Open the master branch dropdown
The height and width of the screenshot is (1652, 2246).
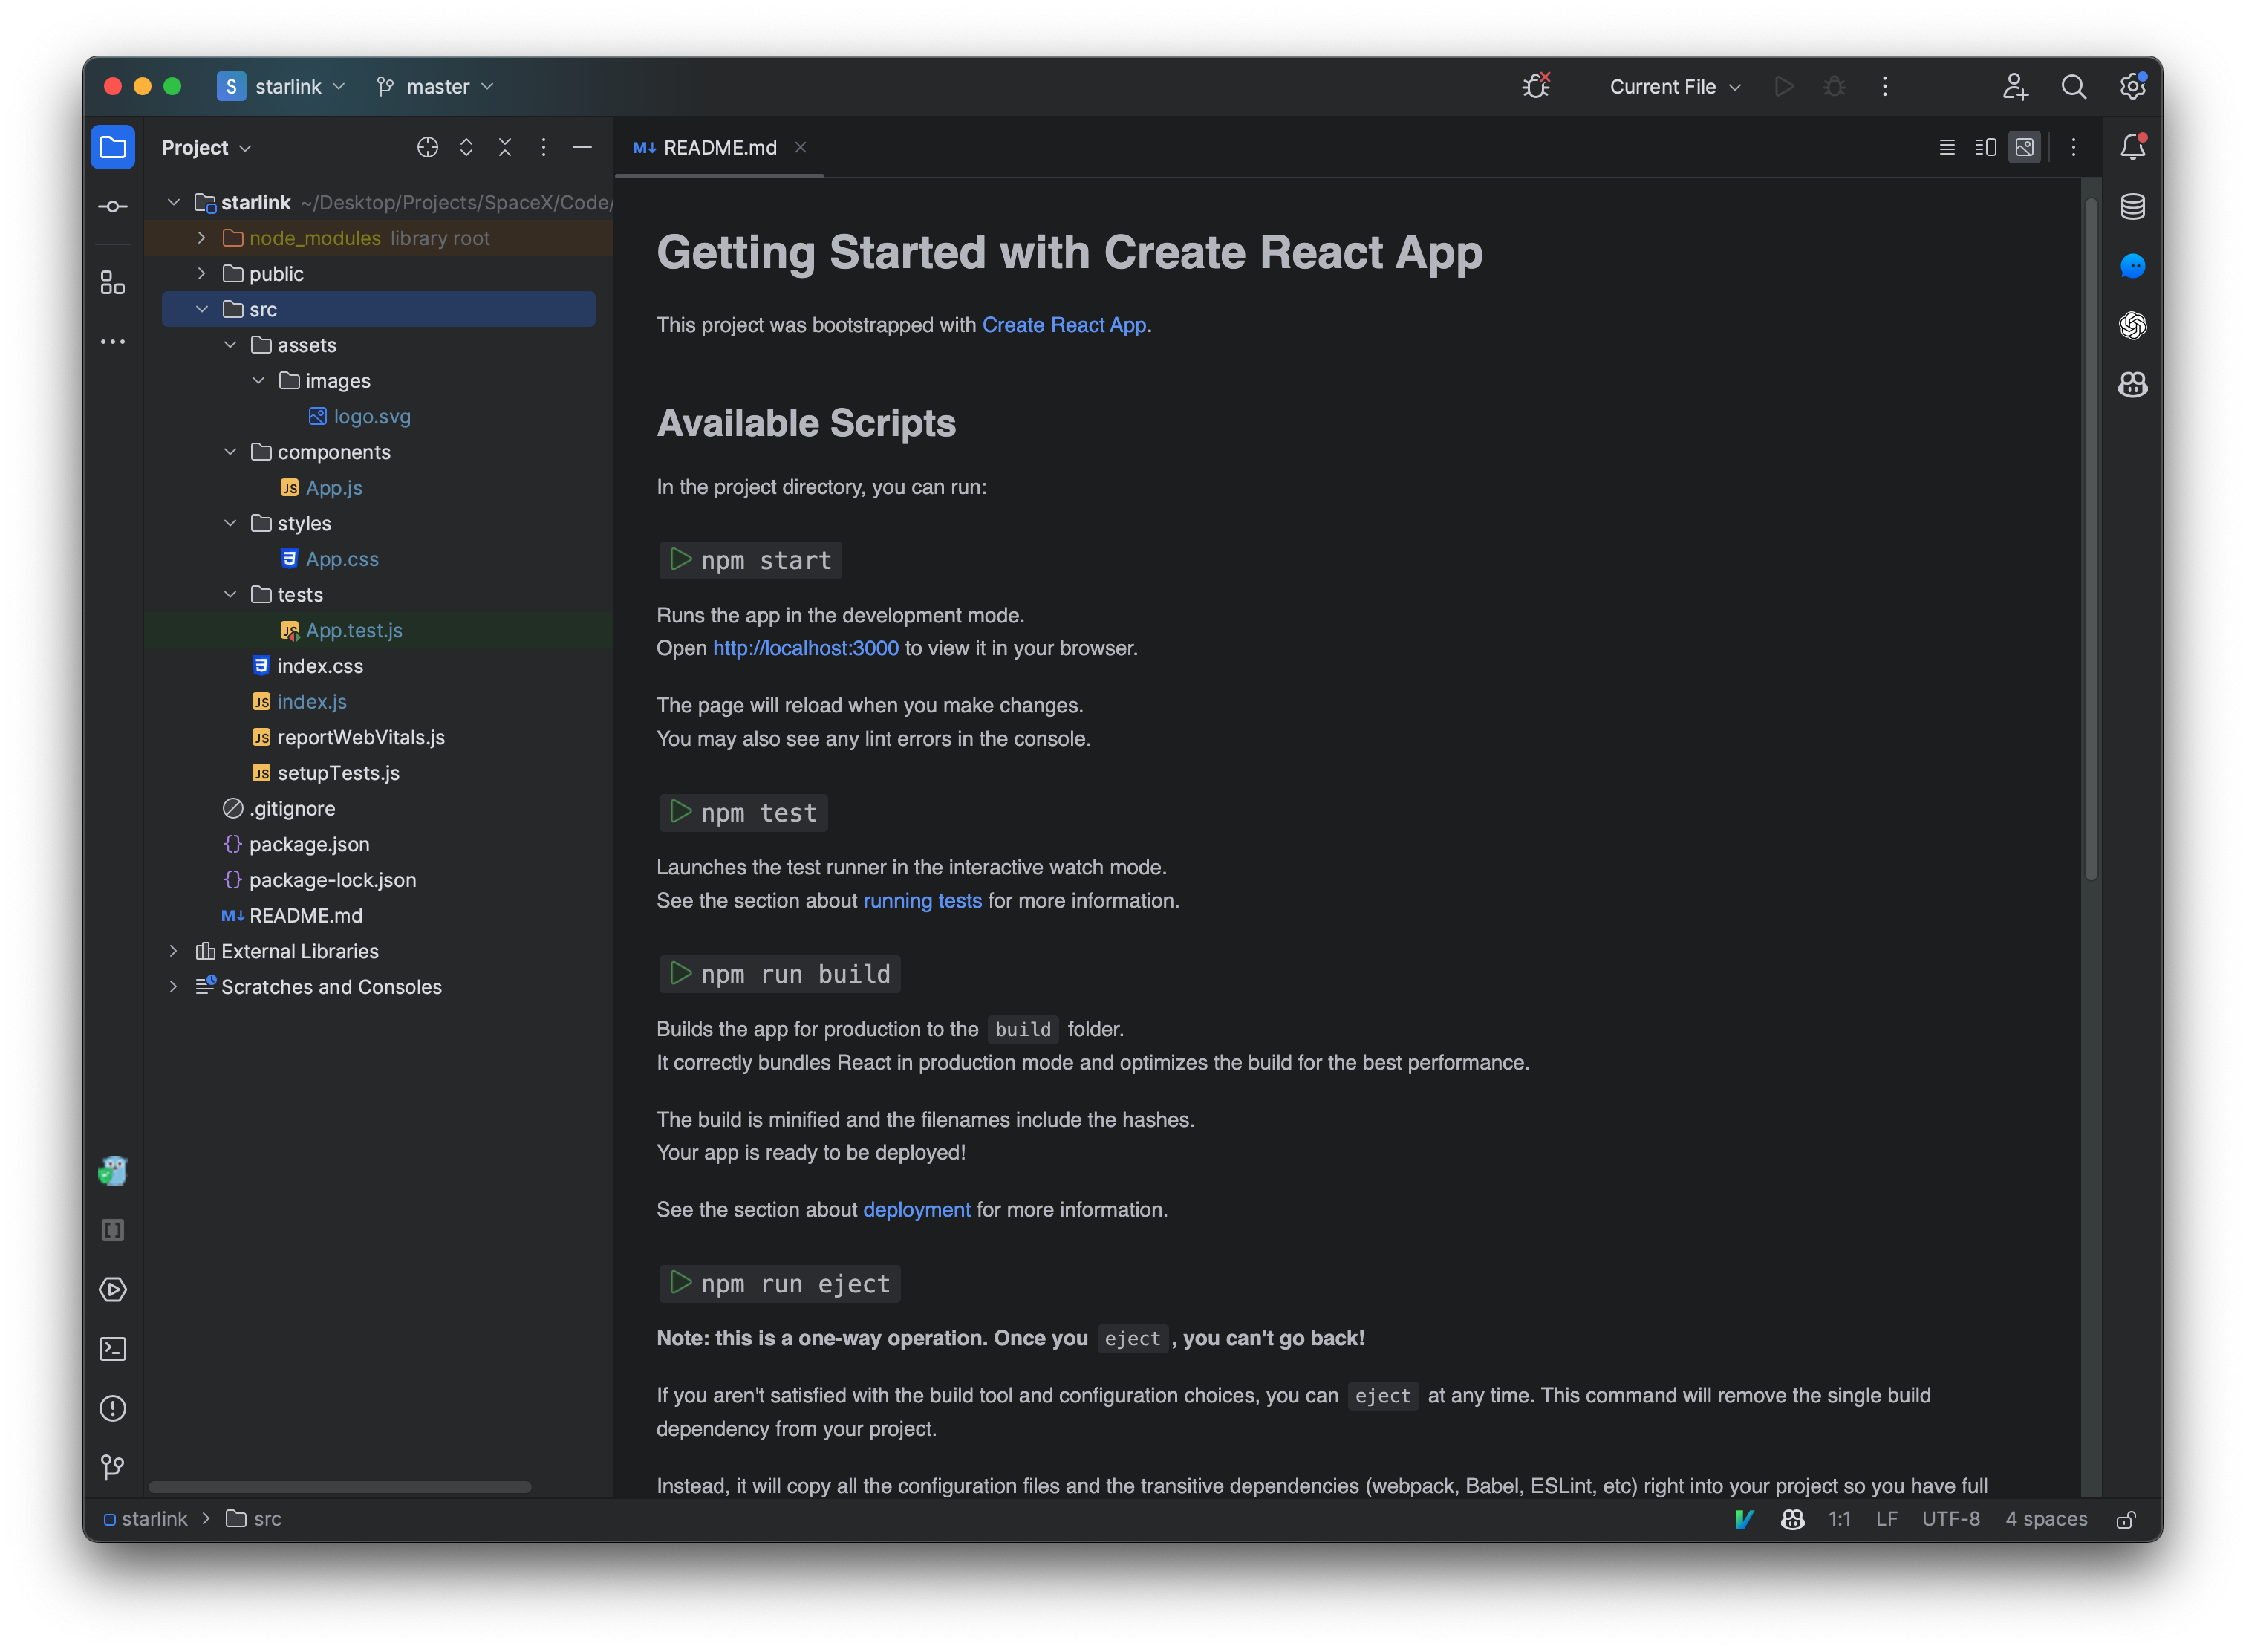pyautogui.click(x=435, y=86)
